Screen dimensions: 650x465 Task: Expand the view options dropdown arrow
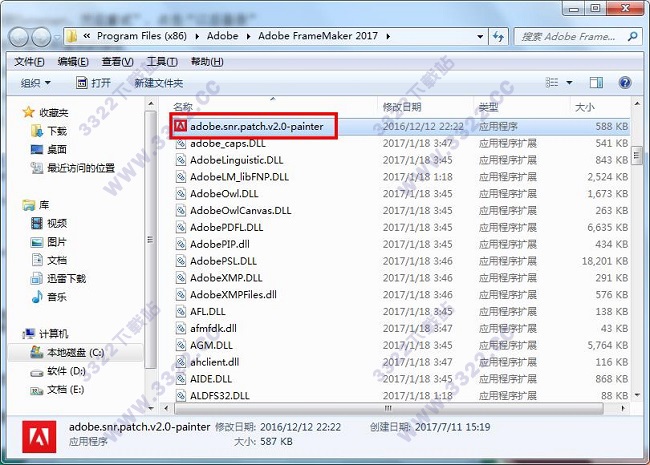pos(569,82)
